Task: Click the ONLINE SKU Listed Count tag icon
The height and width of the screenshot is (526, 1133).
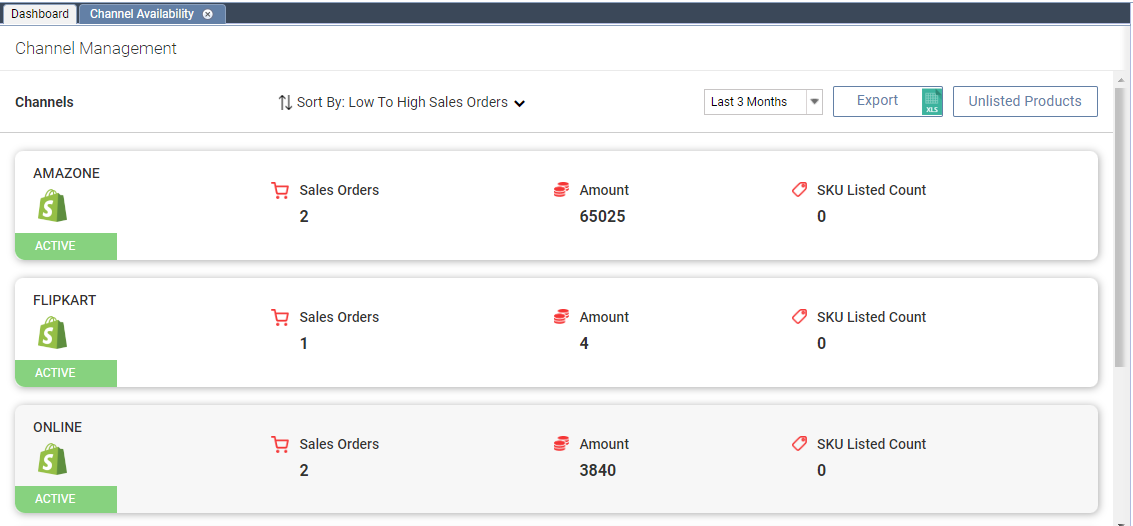Action: tap(799, 444)
